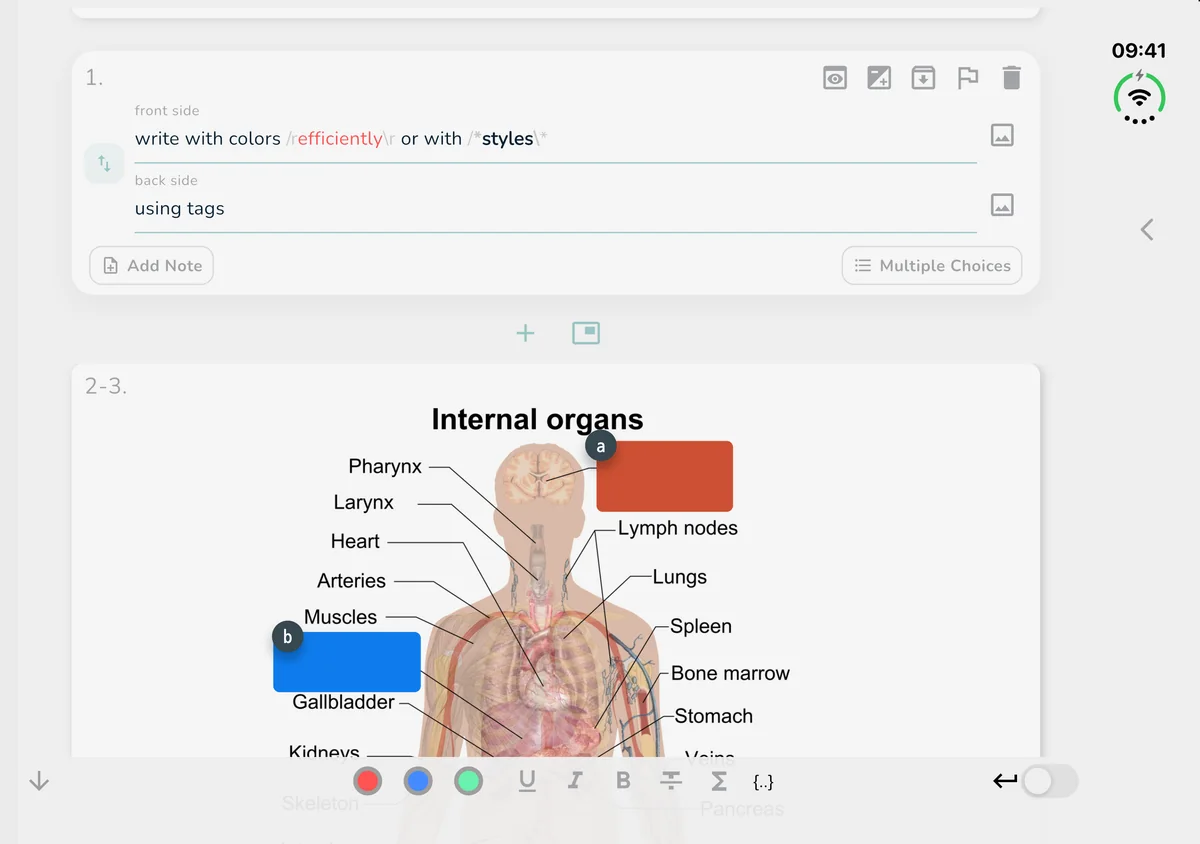This screenshot has width=1200, height=844.
Task: Open Multiple Choices options
Action: [932, 266]
